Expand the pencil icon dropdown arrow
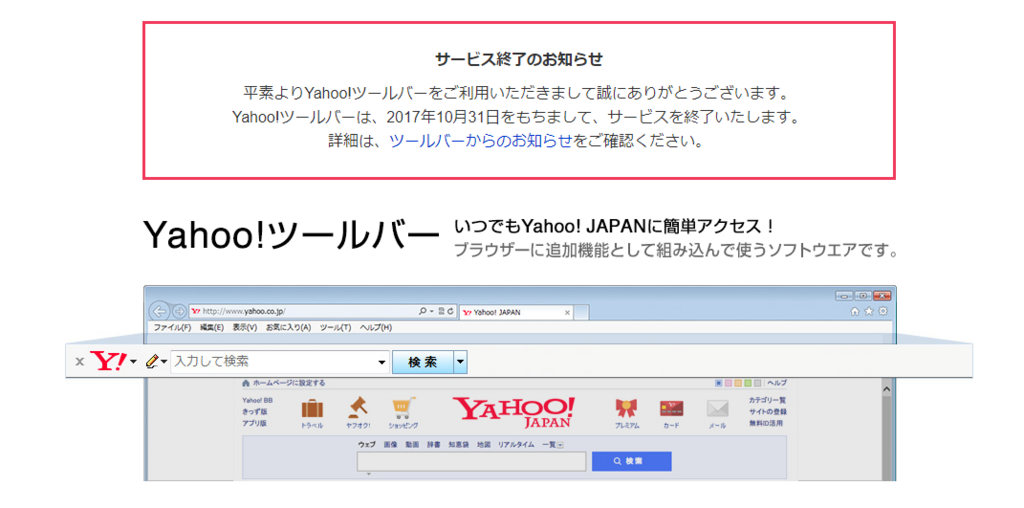 [x=165, y=362]
